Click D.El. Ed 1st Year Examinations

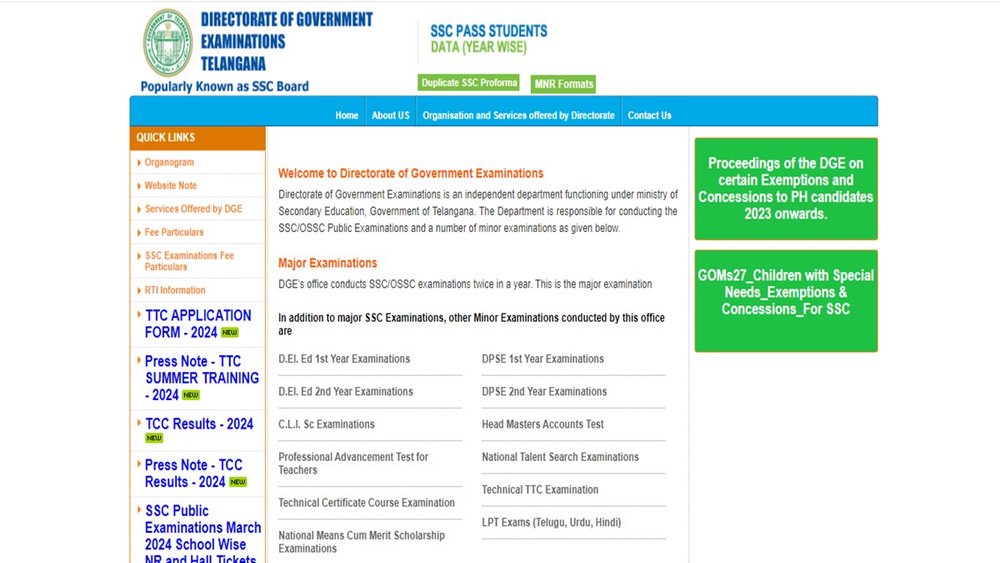pos(344,359)
